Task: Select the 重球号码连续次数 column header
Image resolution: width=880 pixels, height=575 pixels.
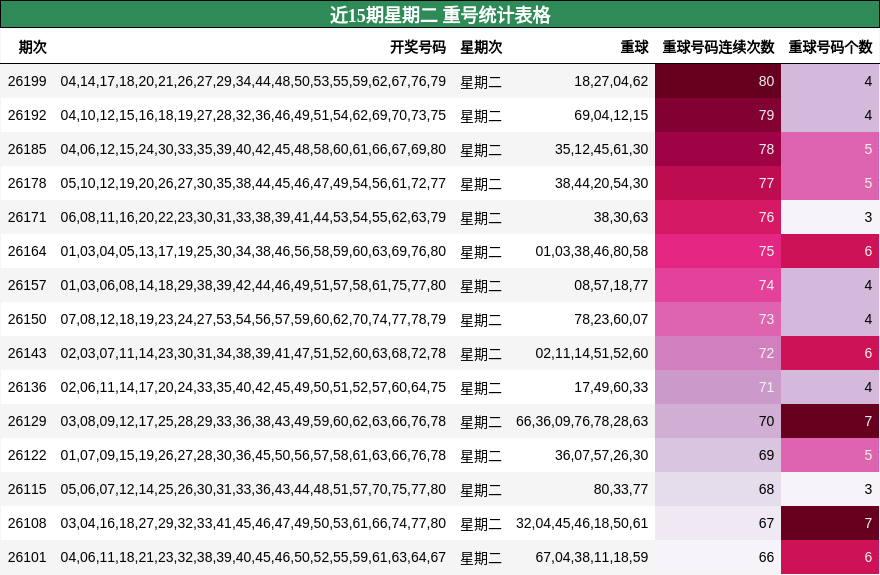Action: (718, 47)
